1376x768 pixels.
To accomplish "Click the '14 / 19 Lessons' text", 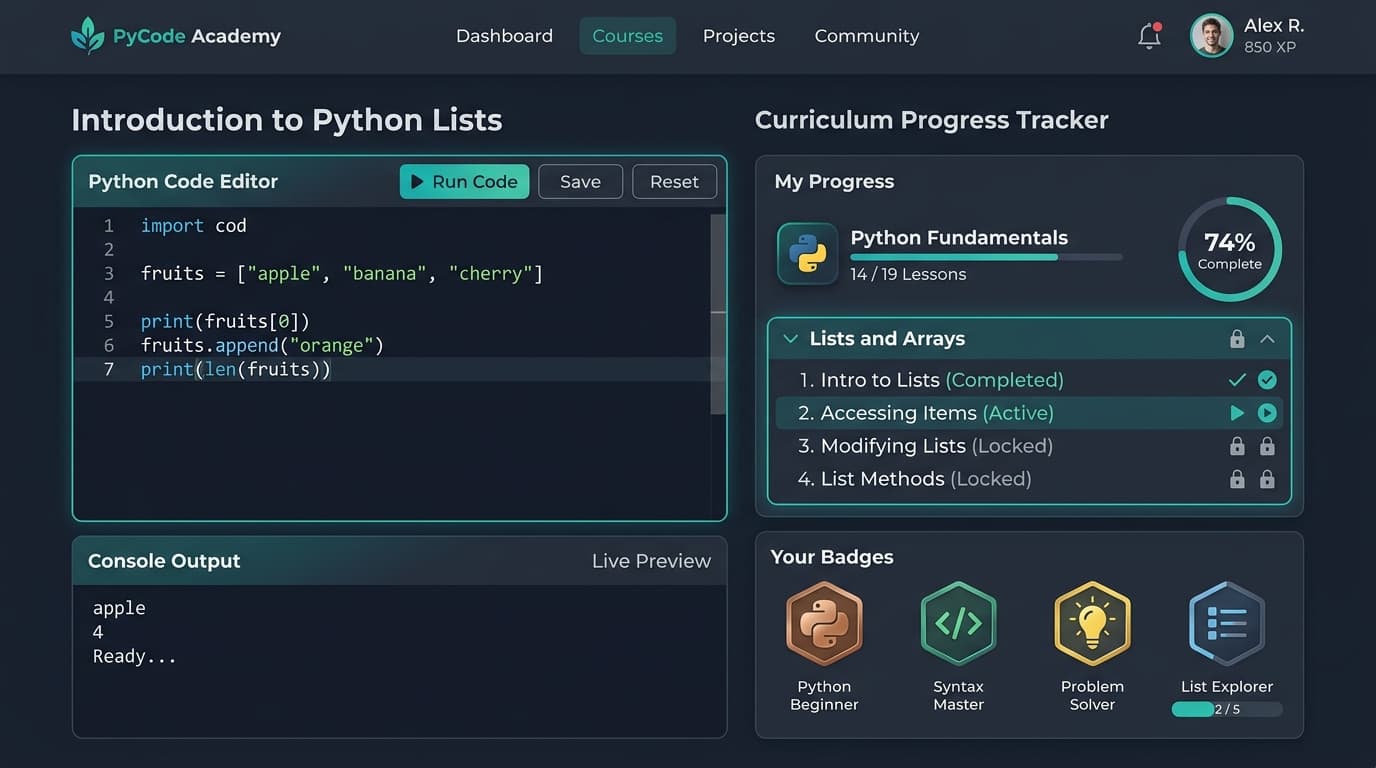I will pyautogui.click(x=908, y=275).
